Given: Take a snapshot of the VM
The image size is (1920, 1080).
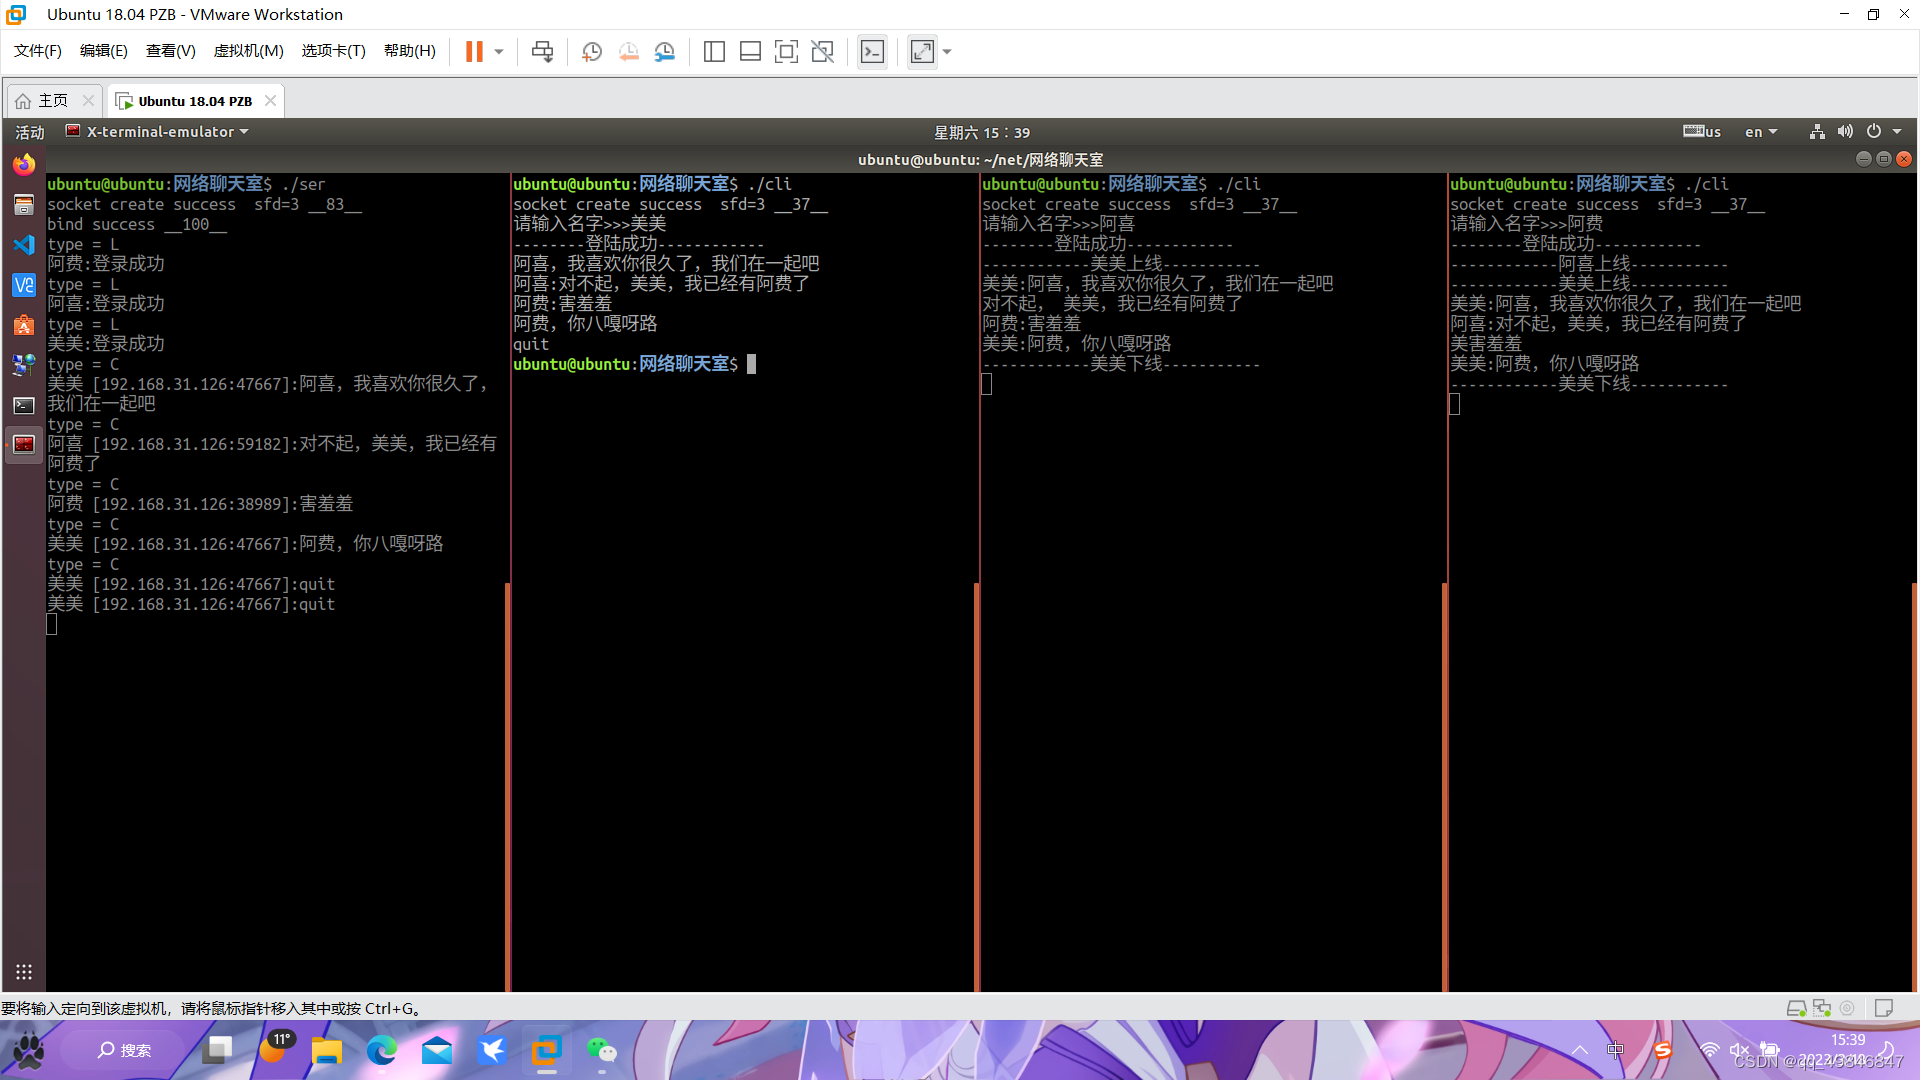Looking at the screenshot, I should tap(591, 51).
